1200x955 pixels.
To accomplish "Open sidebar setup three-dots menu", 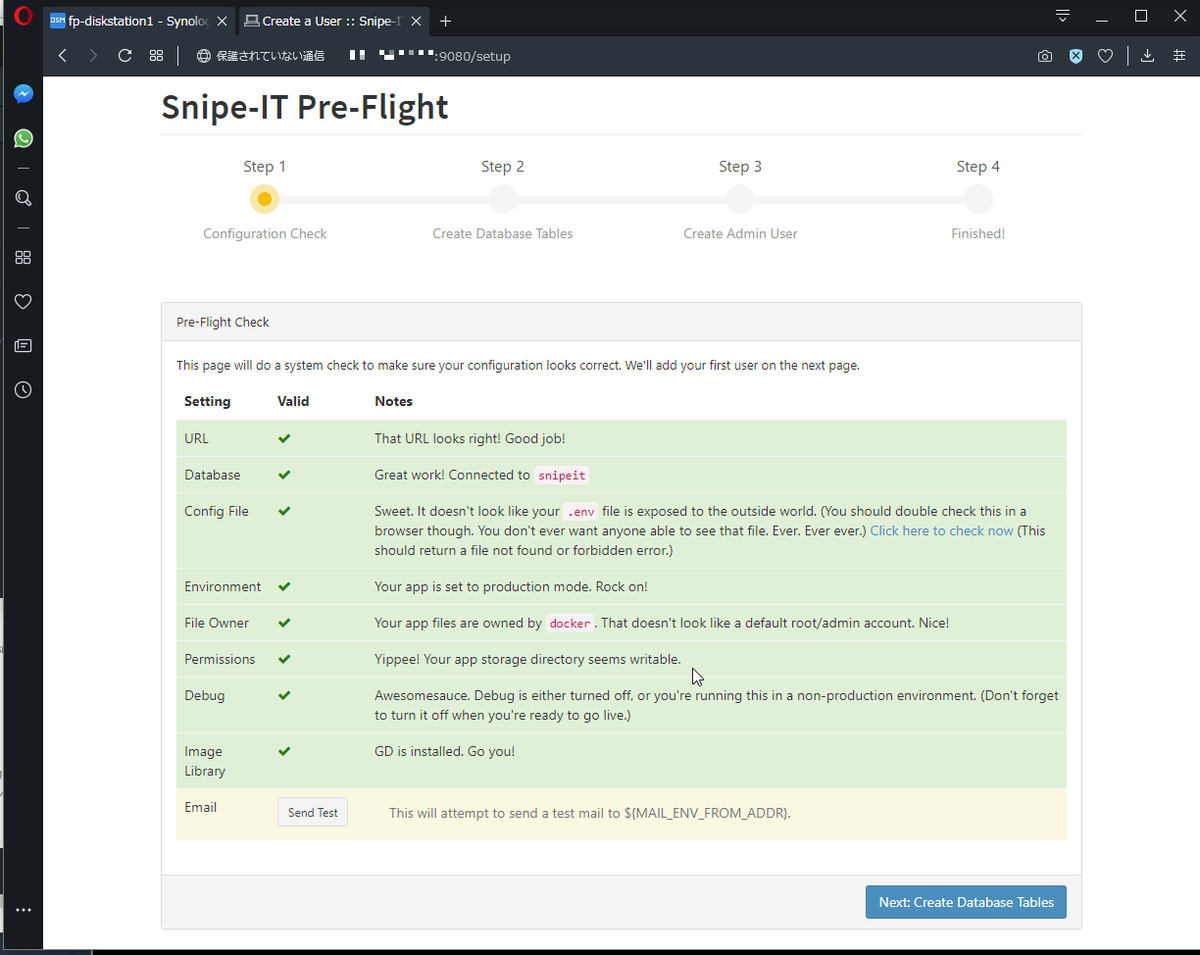I will coord(23,910).
